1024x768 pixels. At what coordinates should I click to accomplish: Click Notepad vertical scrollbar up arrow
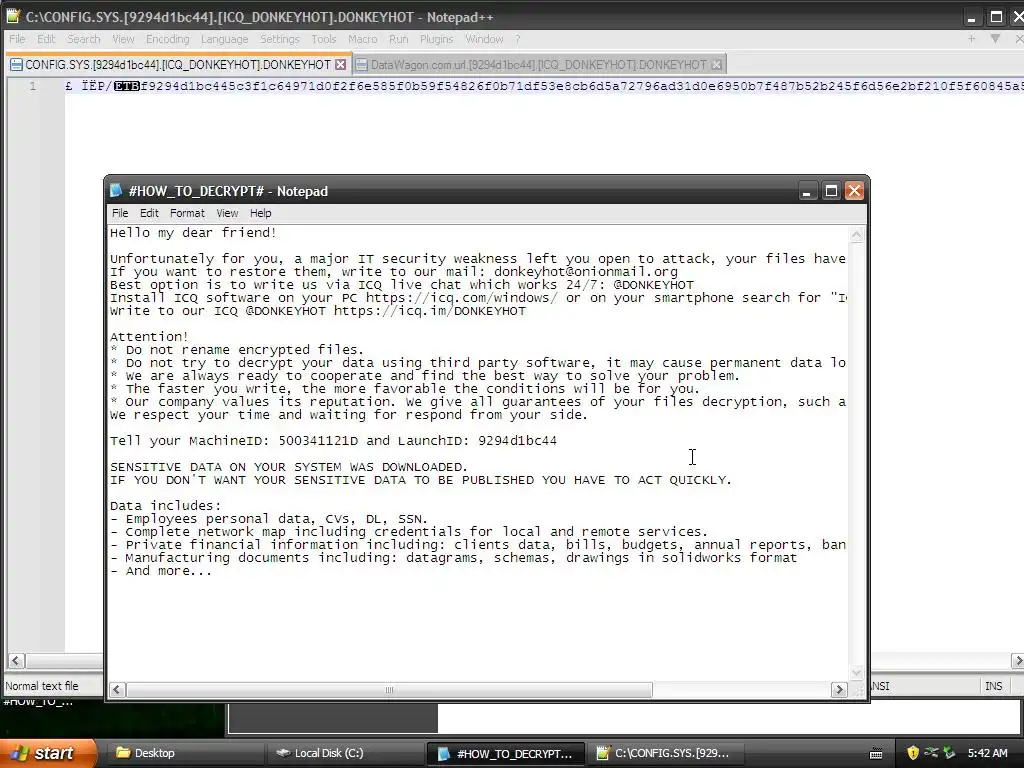pos(857,235)
